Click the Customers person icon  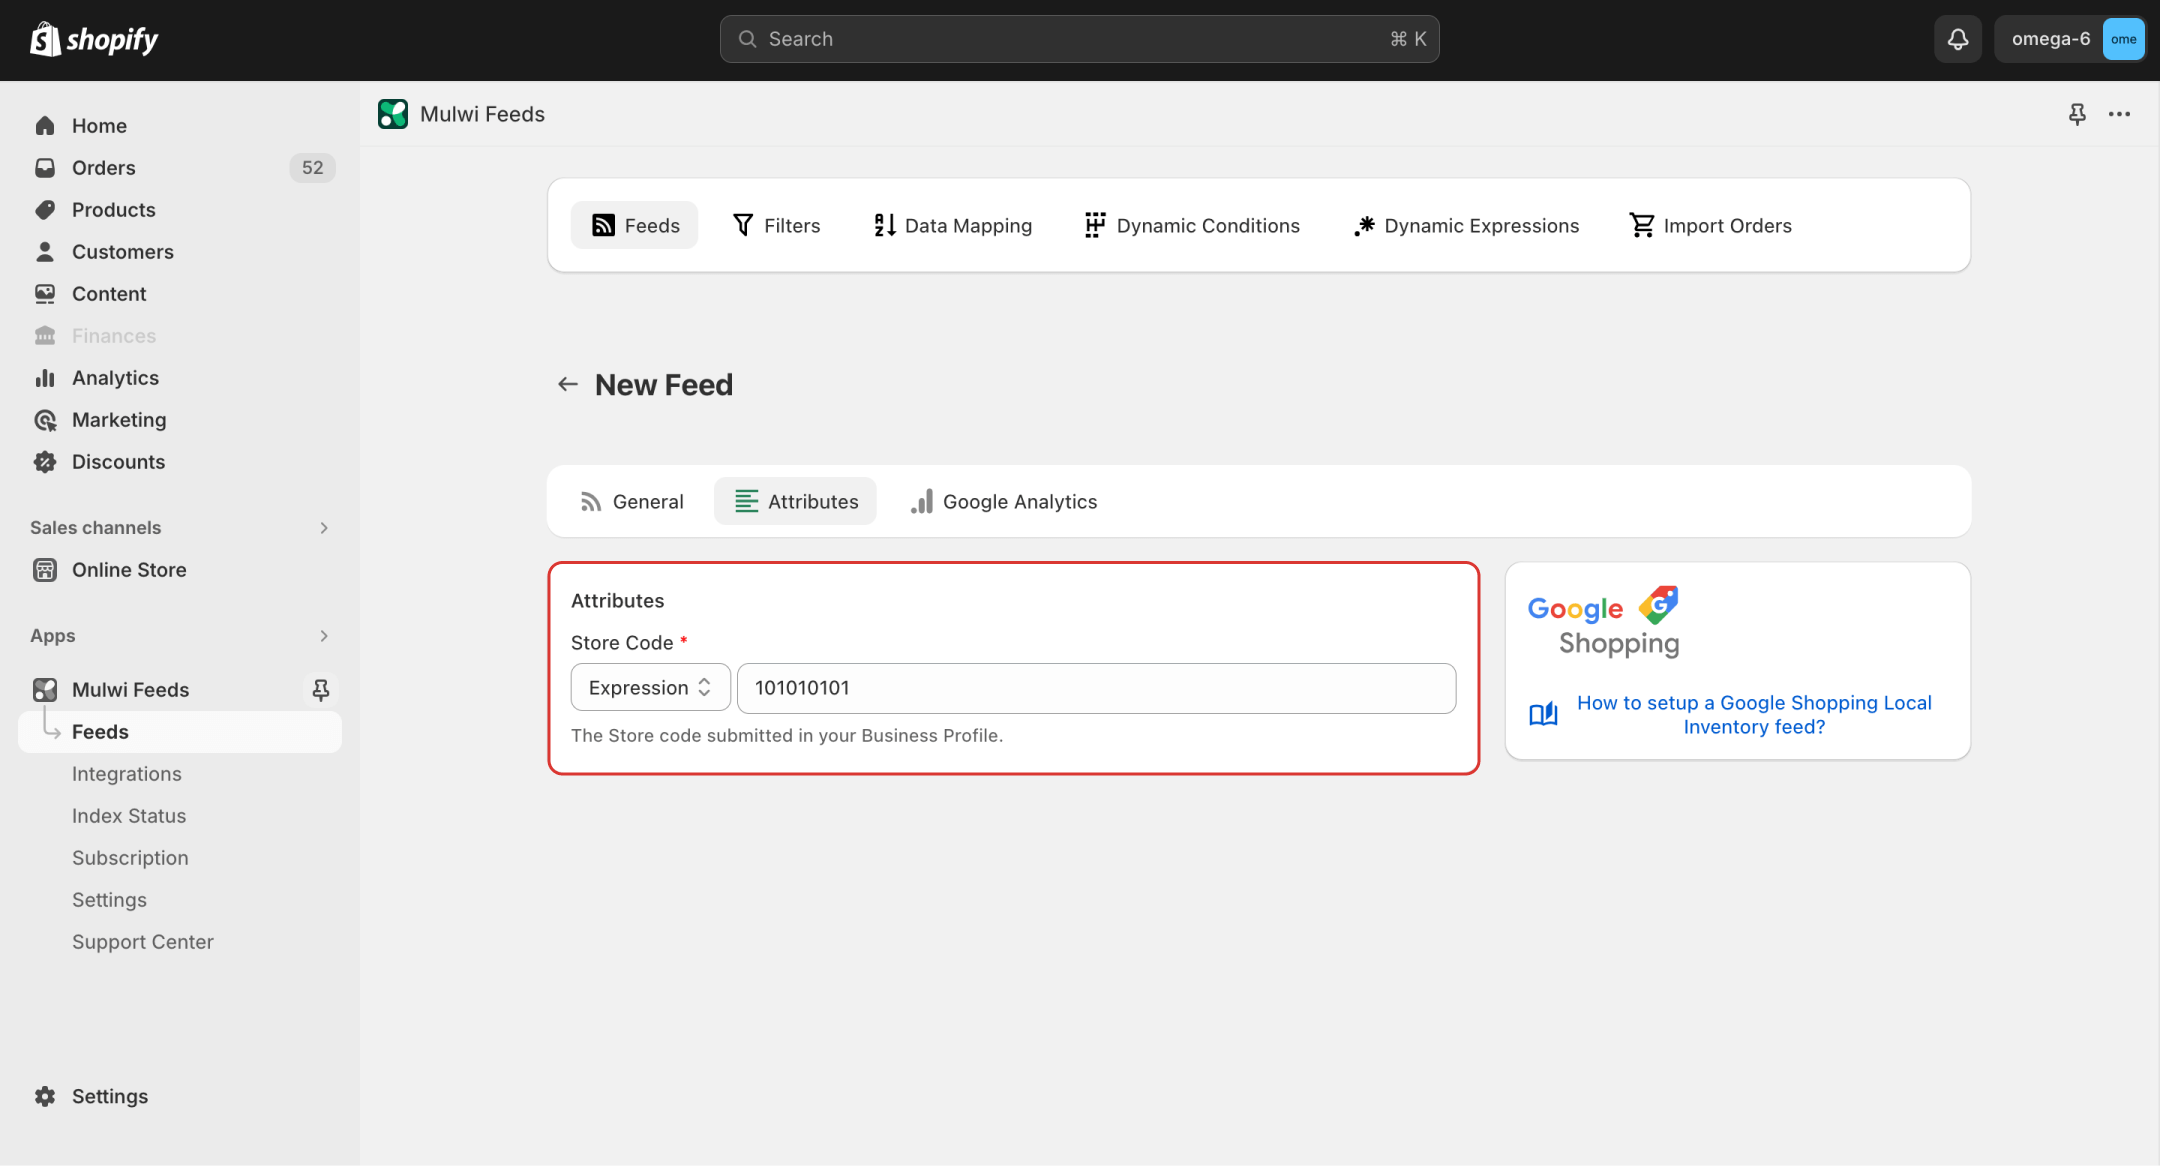[x=45, y=252]
